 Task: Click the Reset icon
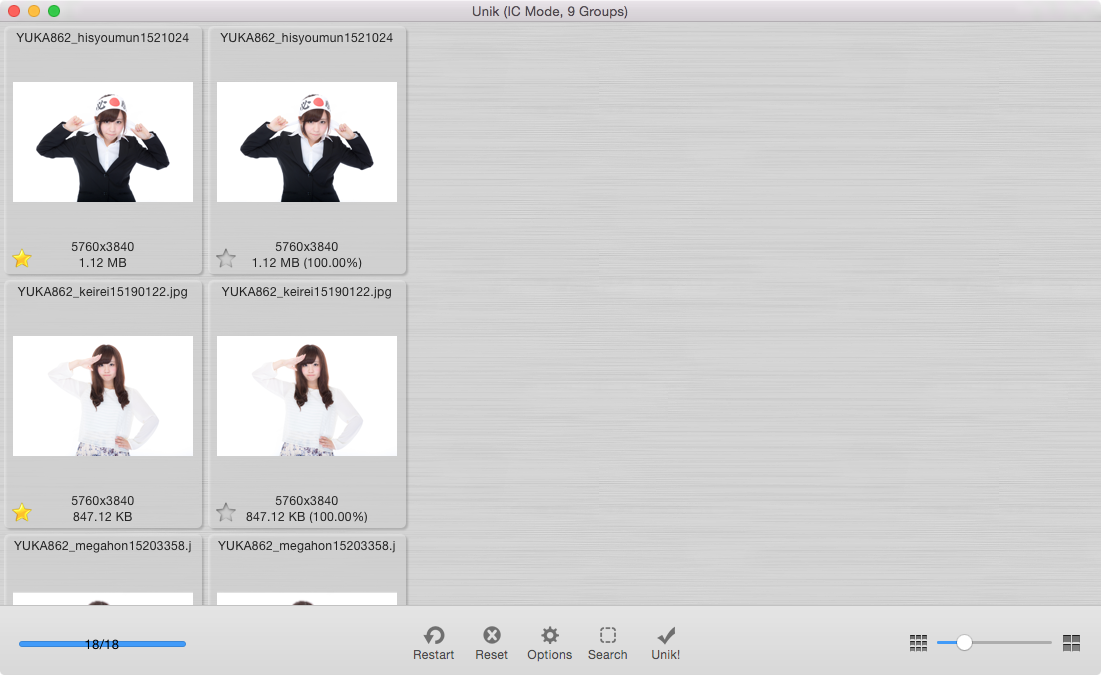[x=492, y=635]
